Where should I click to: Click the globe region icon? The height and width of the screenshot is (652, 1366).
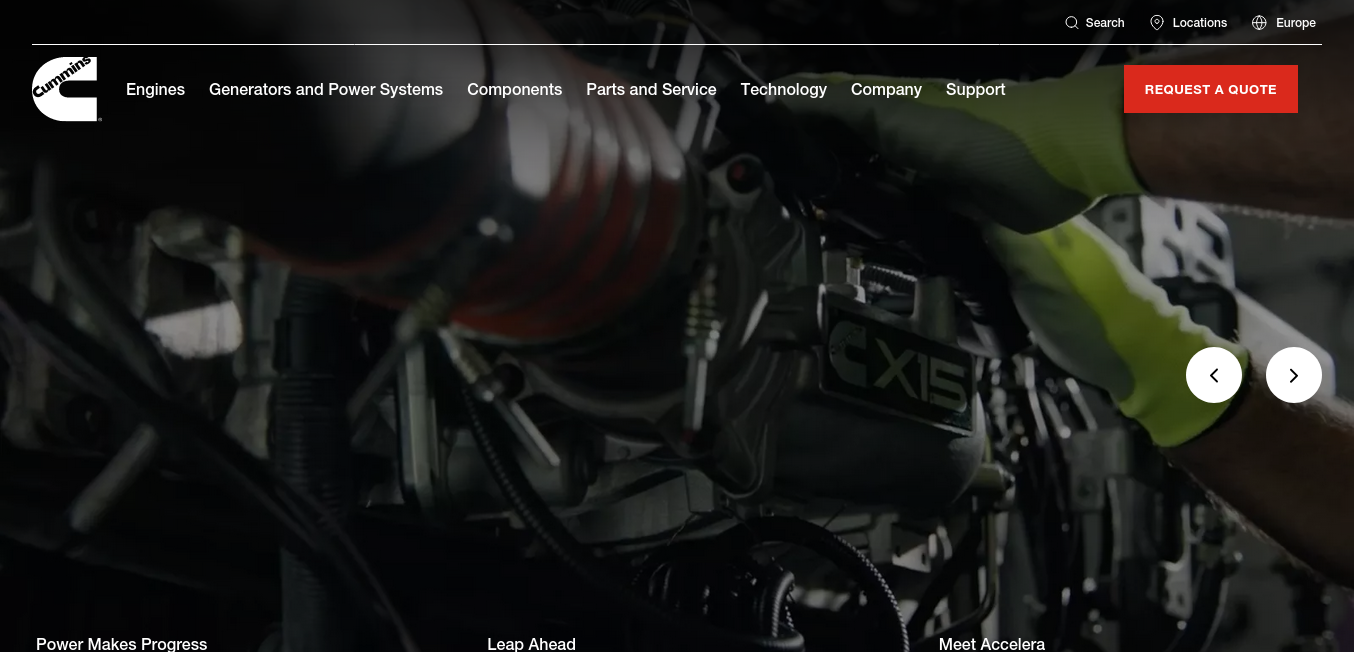point(1259,23)
